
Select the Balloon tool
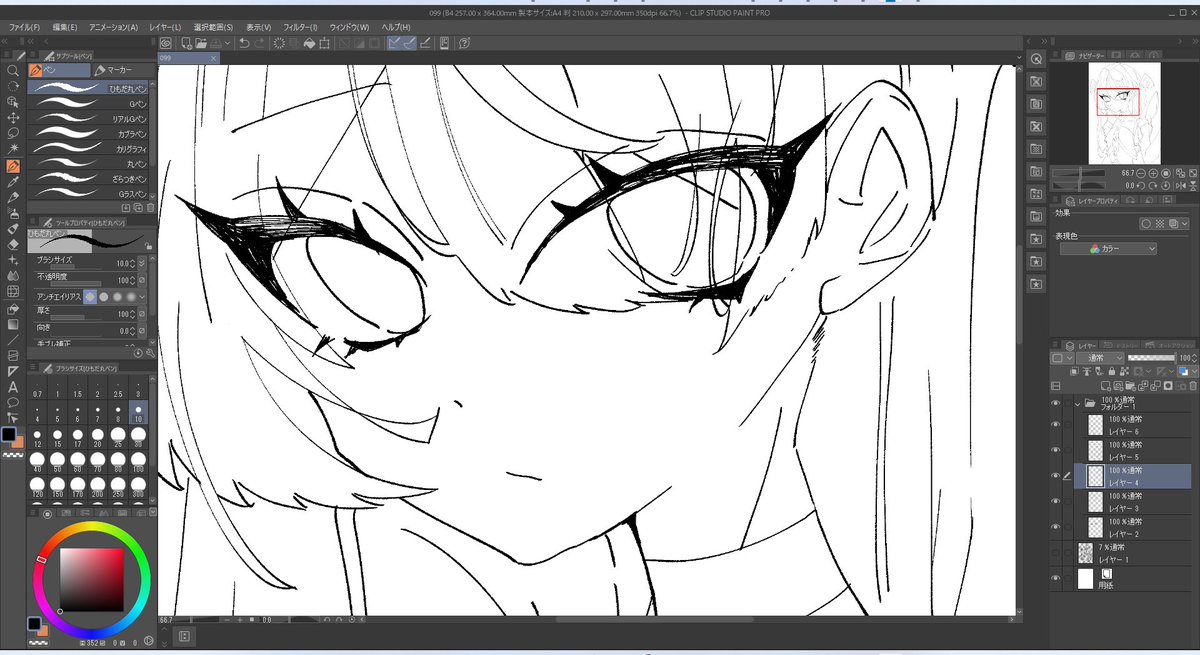point(13,402)
